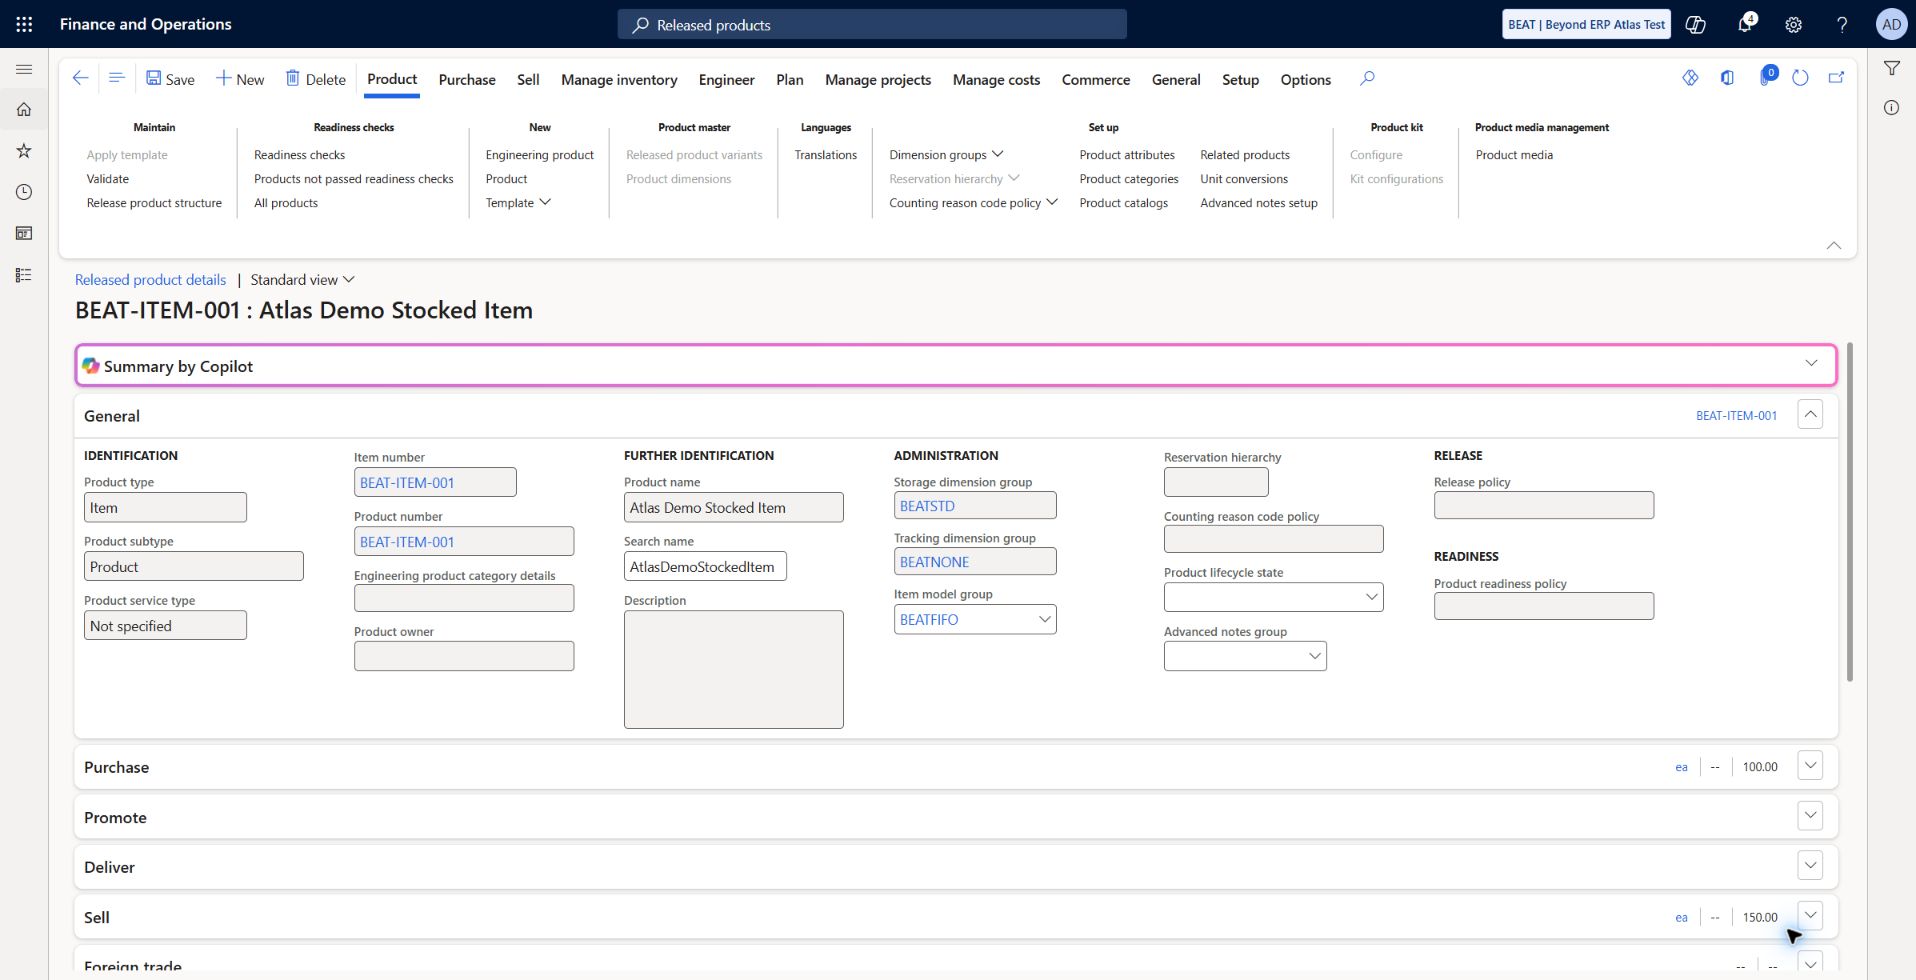This screenshot has width=1916, height=980.
Task: Open Item model group dropdown
Action: point(1044,619)
